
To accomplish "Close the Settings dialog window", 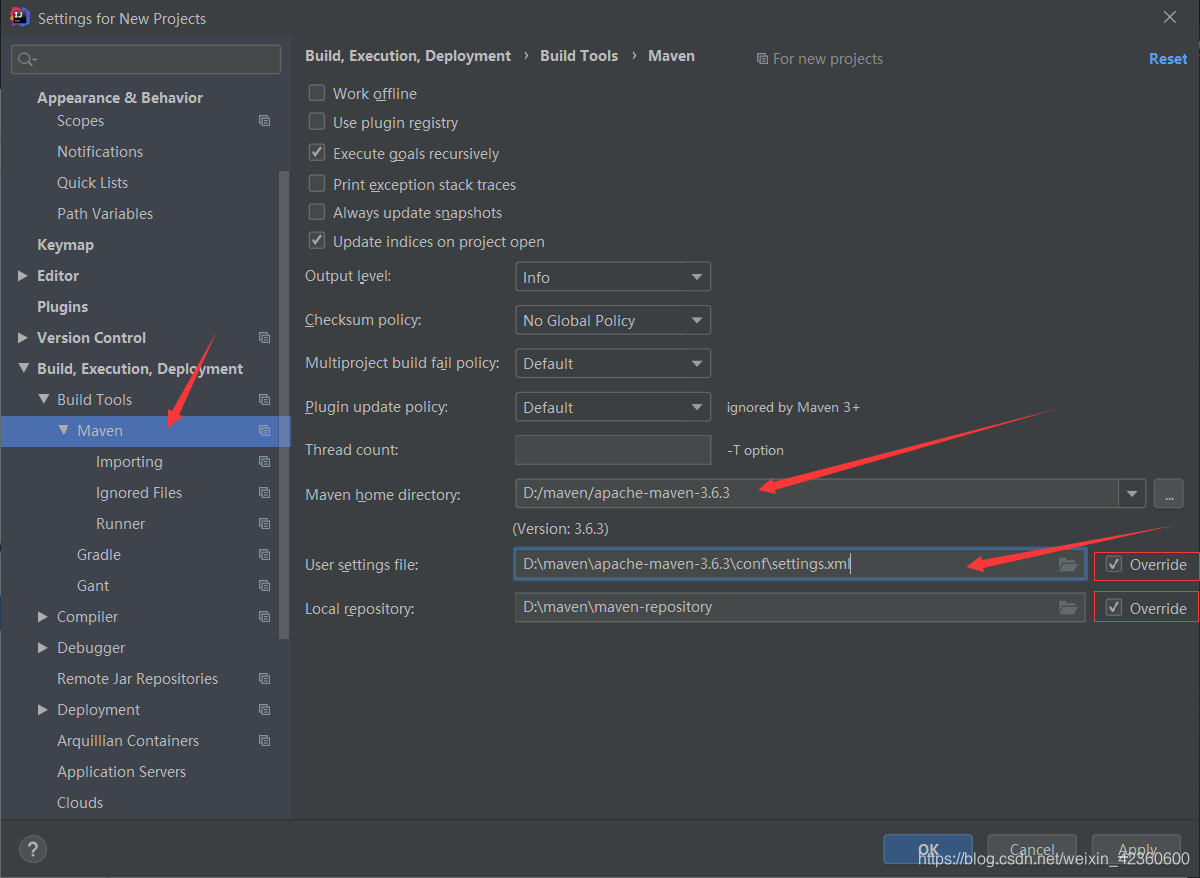I will (x=1169, y=17).
